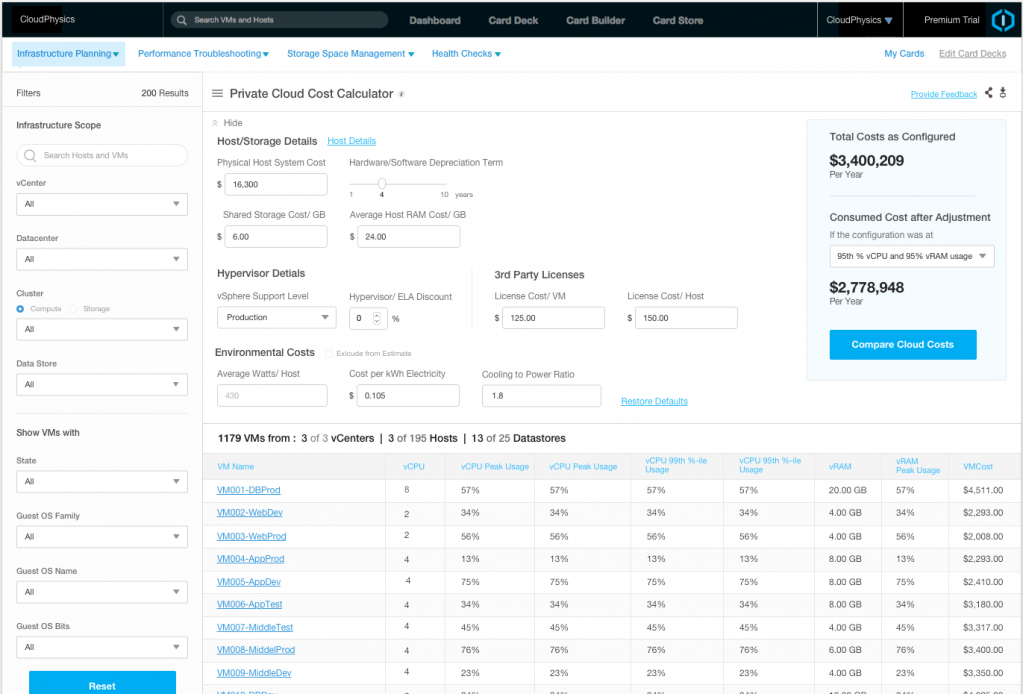Click the CloudPhysics logo icon in the top-right corner

(x=1002, y=20)
